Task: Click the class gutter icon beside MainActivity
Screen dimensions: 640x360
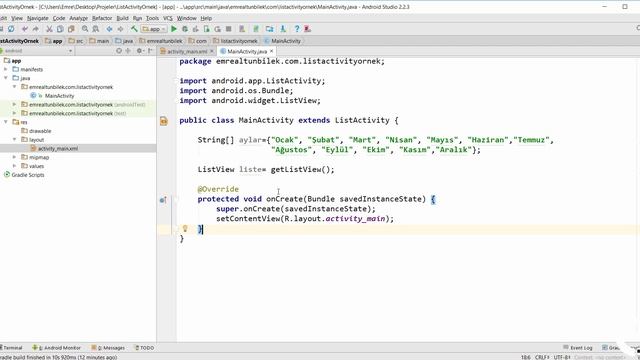Action: (164, 121)
